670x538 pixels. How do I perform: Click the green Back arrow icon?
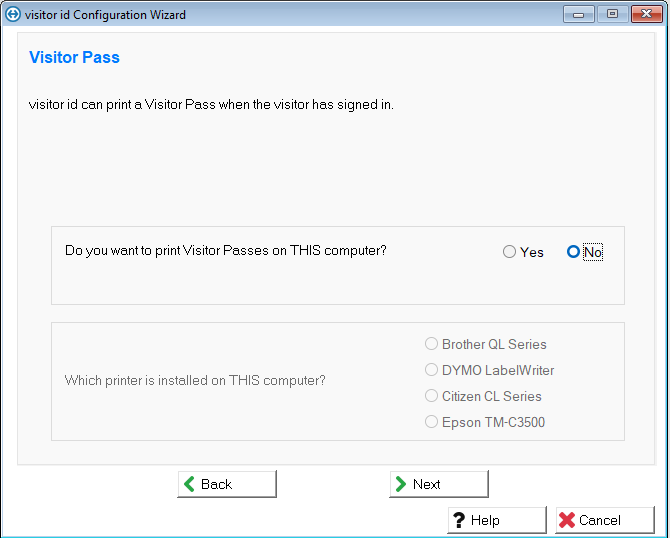189,484
